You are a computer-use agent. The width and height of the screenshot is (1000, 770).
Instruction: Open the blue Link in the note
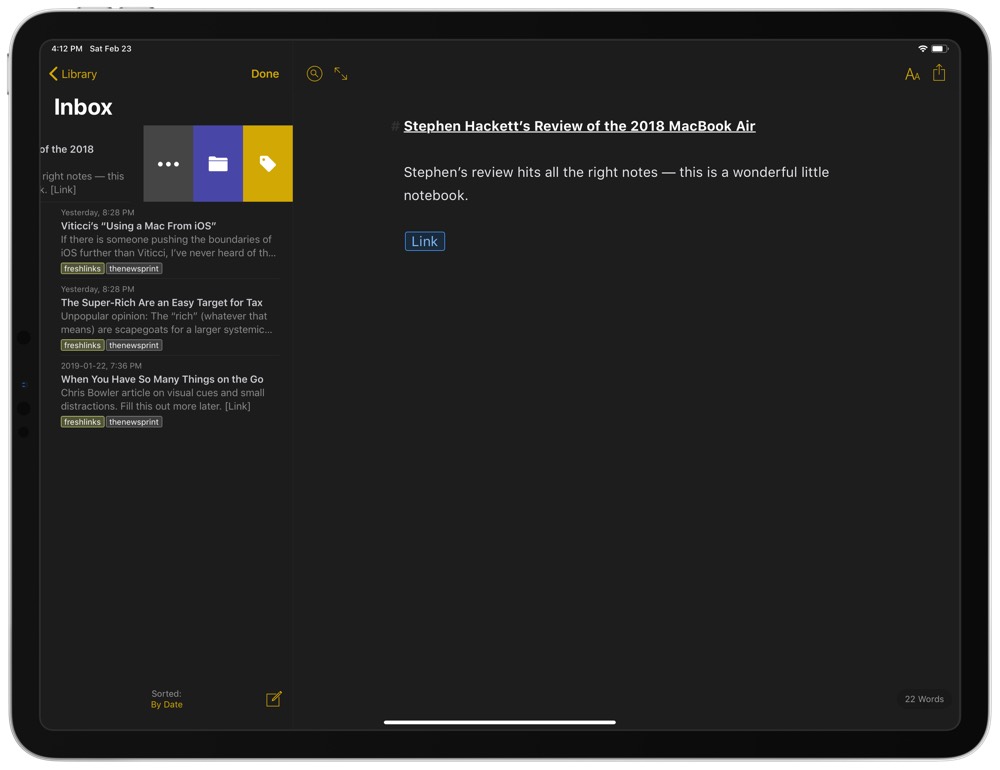pyautogui.click(x=425, y=241)
